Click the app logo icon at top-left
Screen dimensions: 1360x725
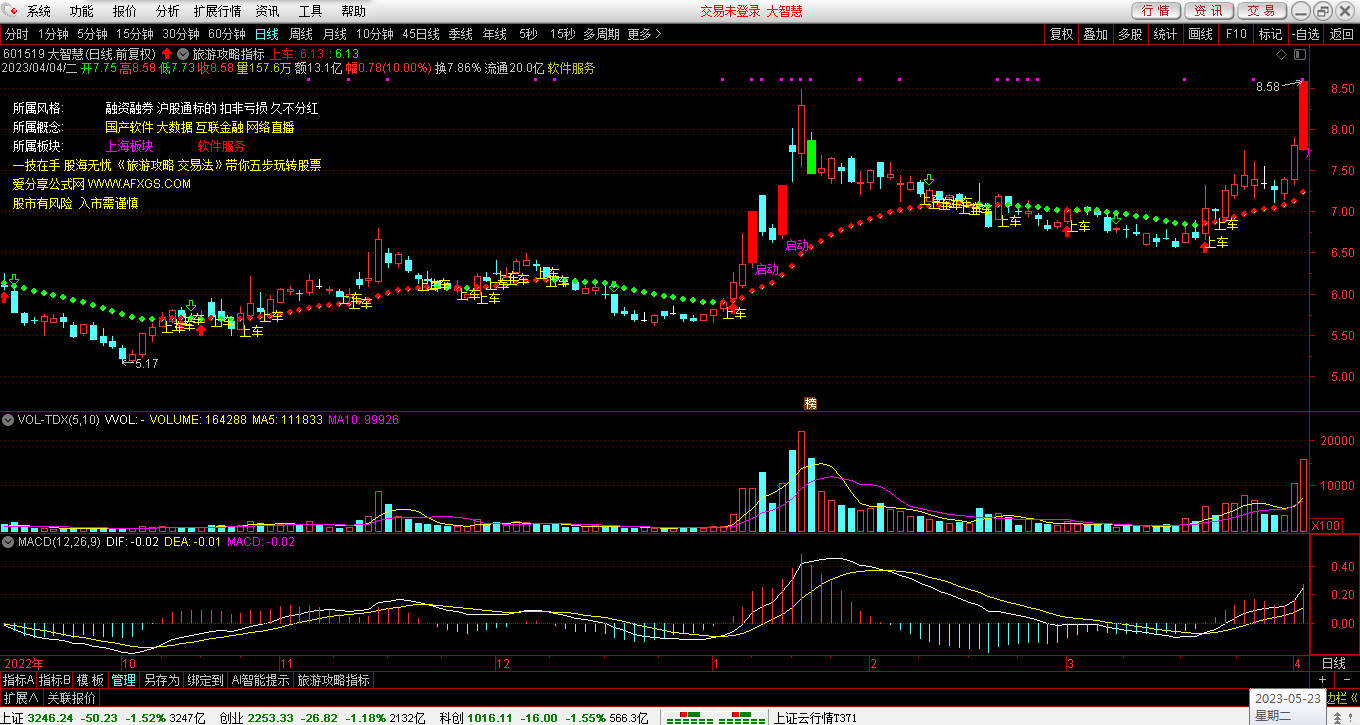(x=11, y=11)
